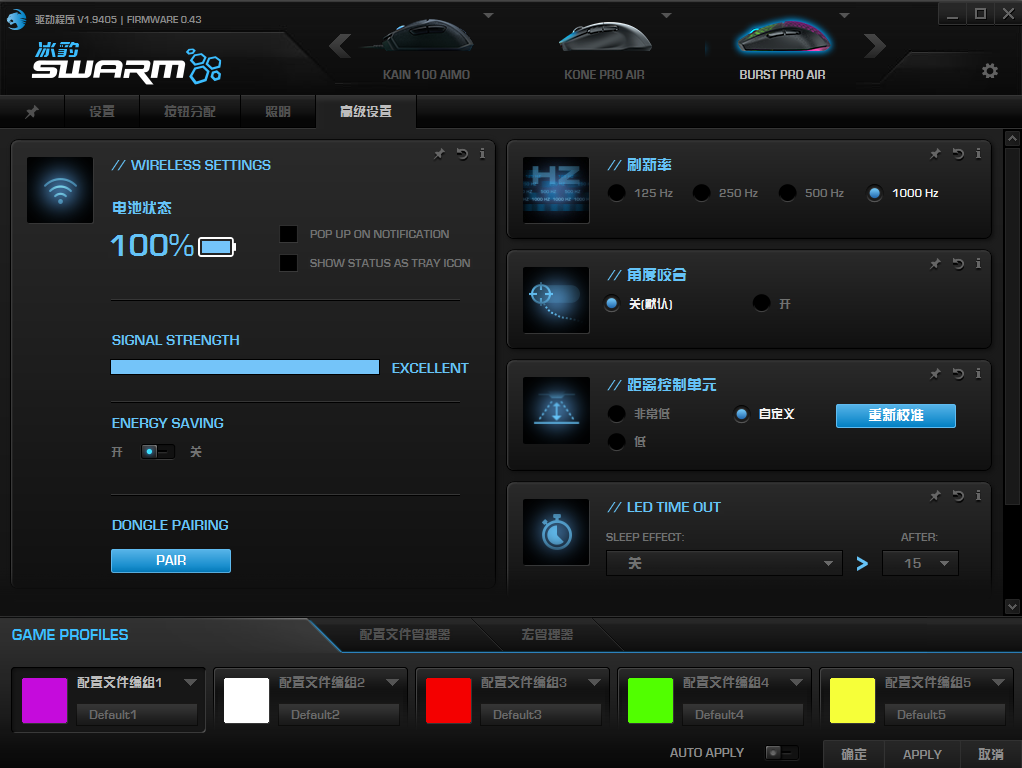
Task: Click the Wi-Fi wireless settings icon
Action: (60, 190)
